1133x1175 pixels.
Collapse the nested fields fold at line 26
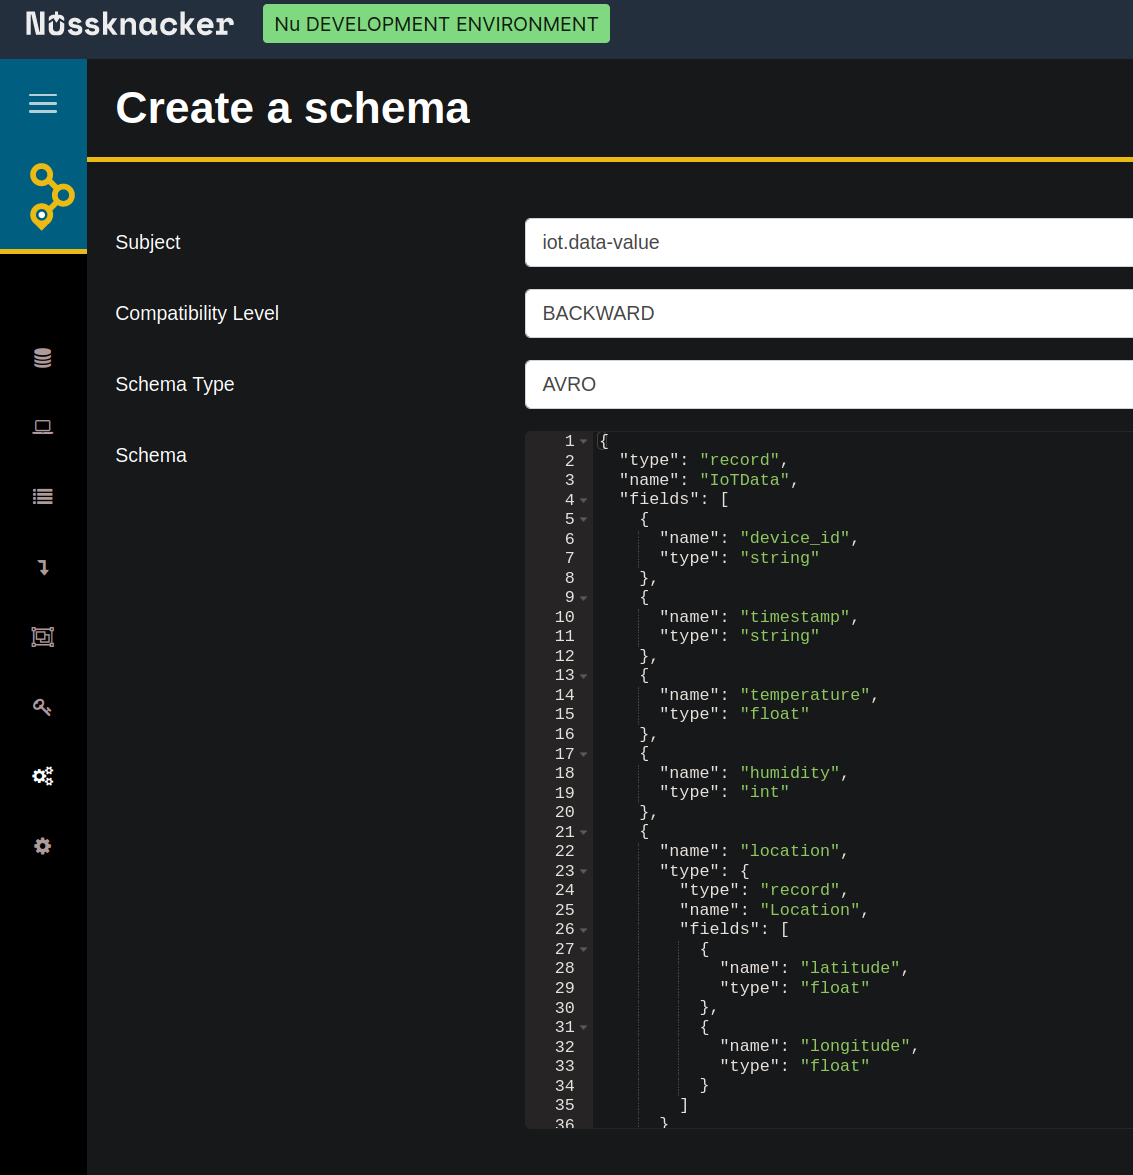click(584, 930)
